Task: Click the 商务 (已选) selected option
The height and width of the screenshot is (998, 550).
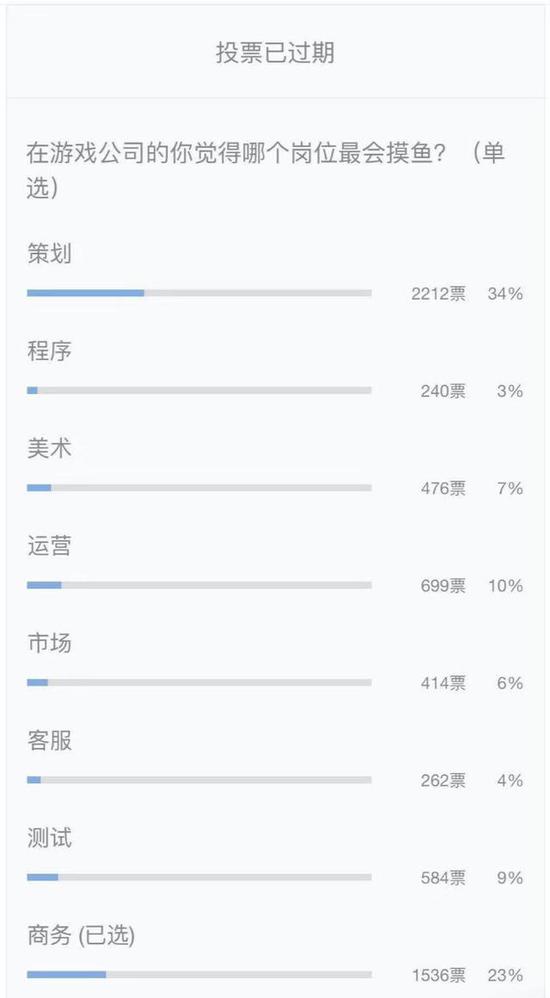Action: [x=81, y=936]
